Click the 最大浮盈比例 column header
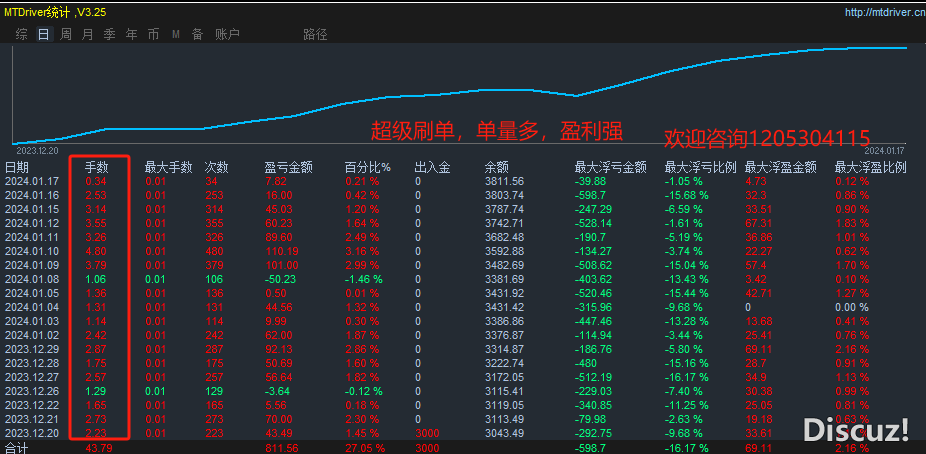The image size is (926, 454). coord(870,168)
